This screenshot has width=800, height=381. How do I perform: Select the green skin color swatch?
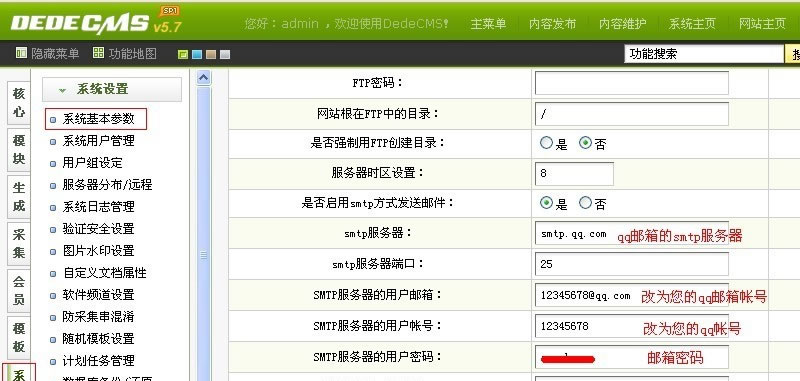pyautogui.click(x=183, y=55)
